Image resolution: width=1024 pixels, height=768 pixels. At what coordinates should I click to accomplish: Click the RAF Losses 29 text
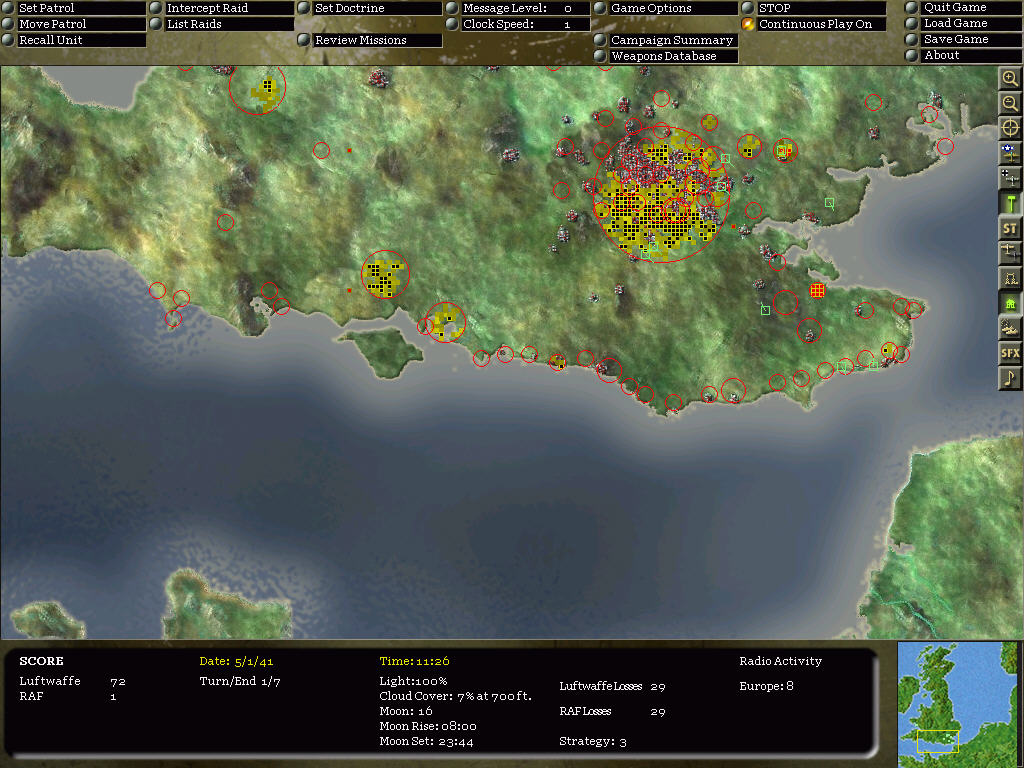click(x=613, y=711)
